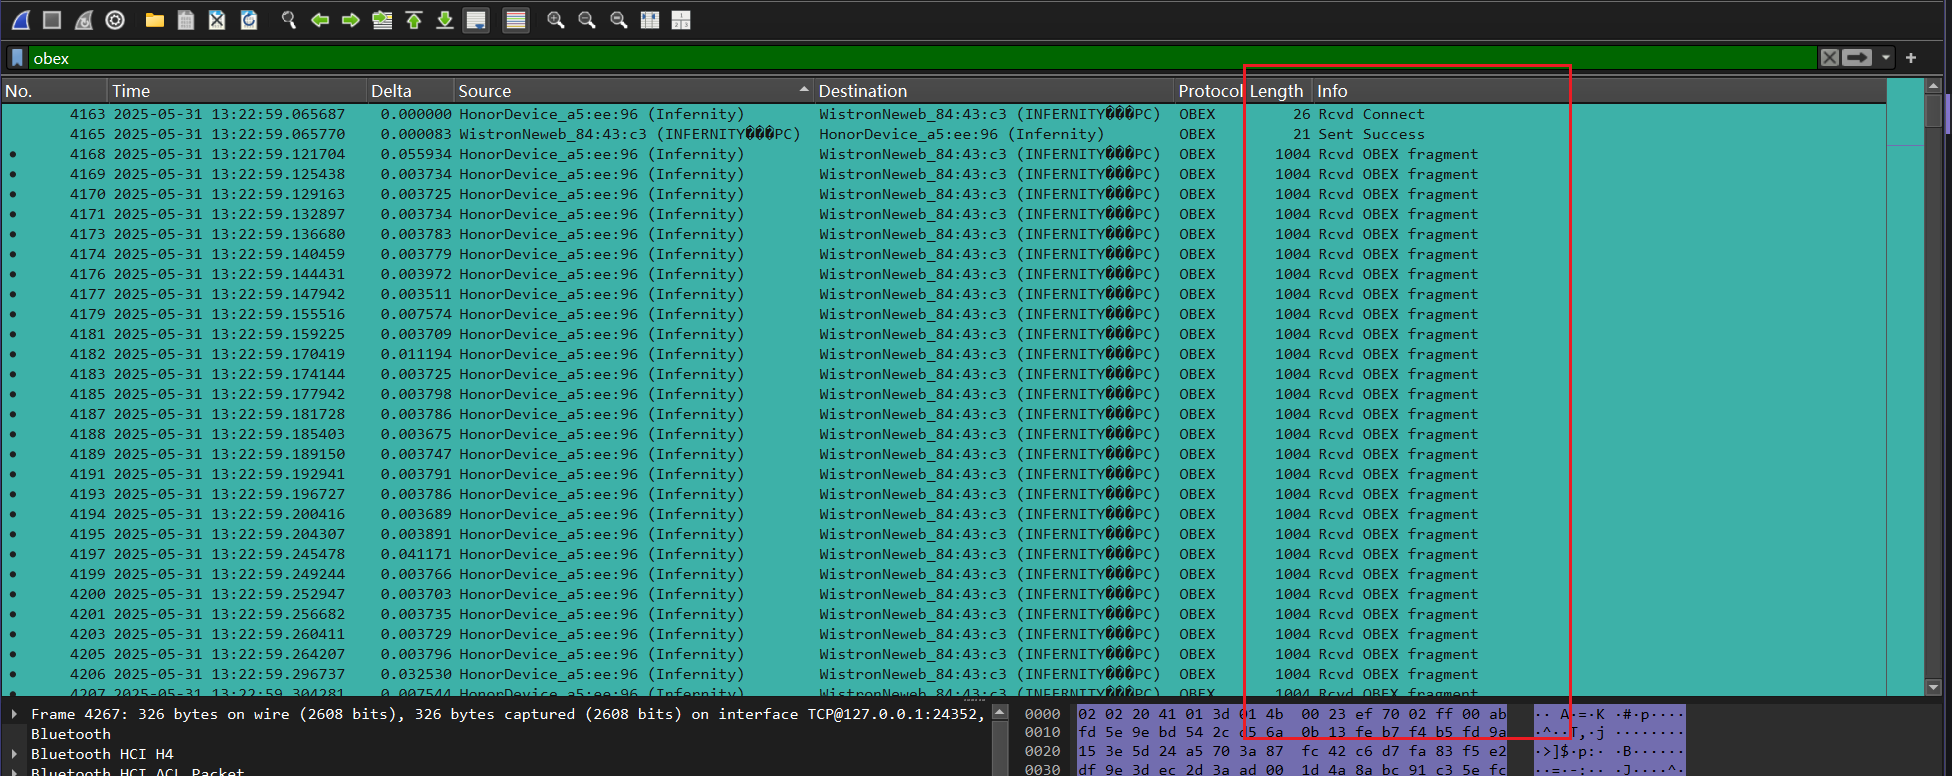
Task: Apply the obex display filter
Action: pos(1857,58)
